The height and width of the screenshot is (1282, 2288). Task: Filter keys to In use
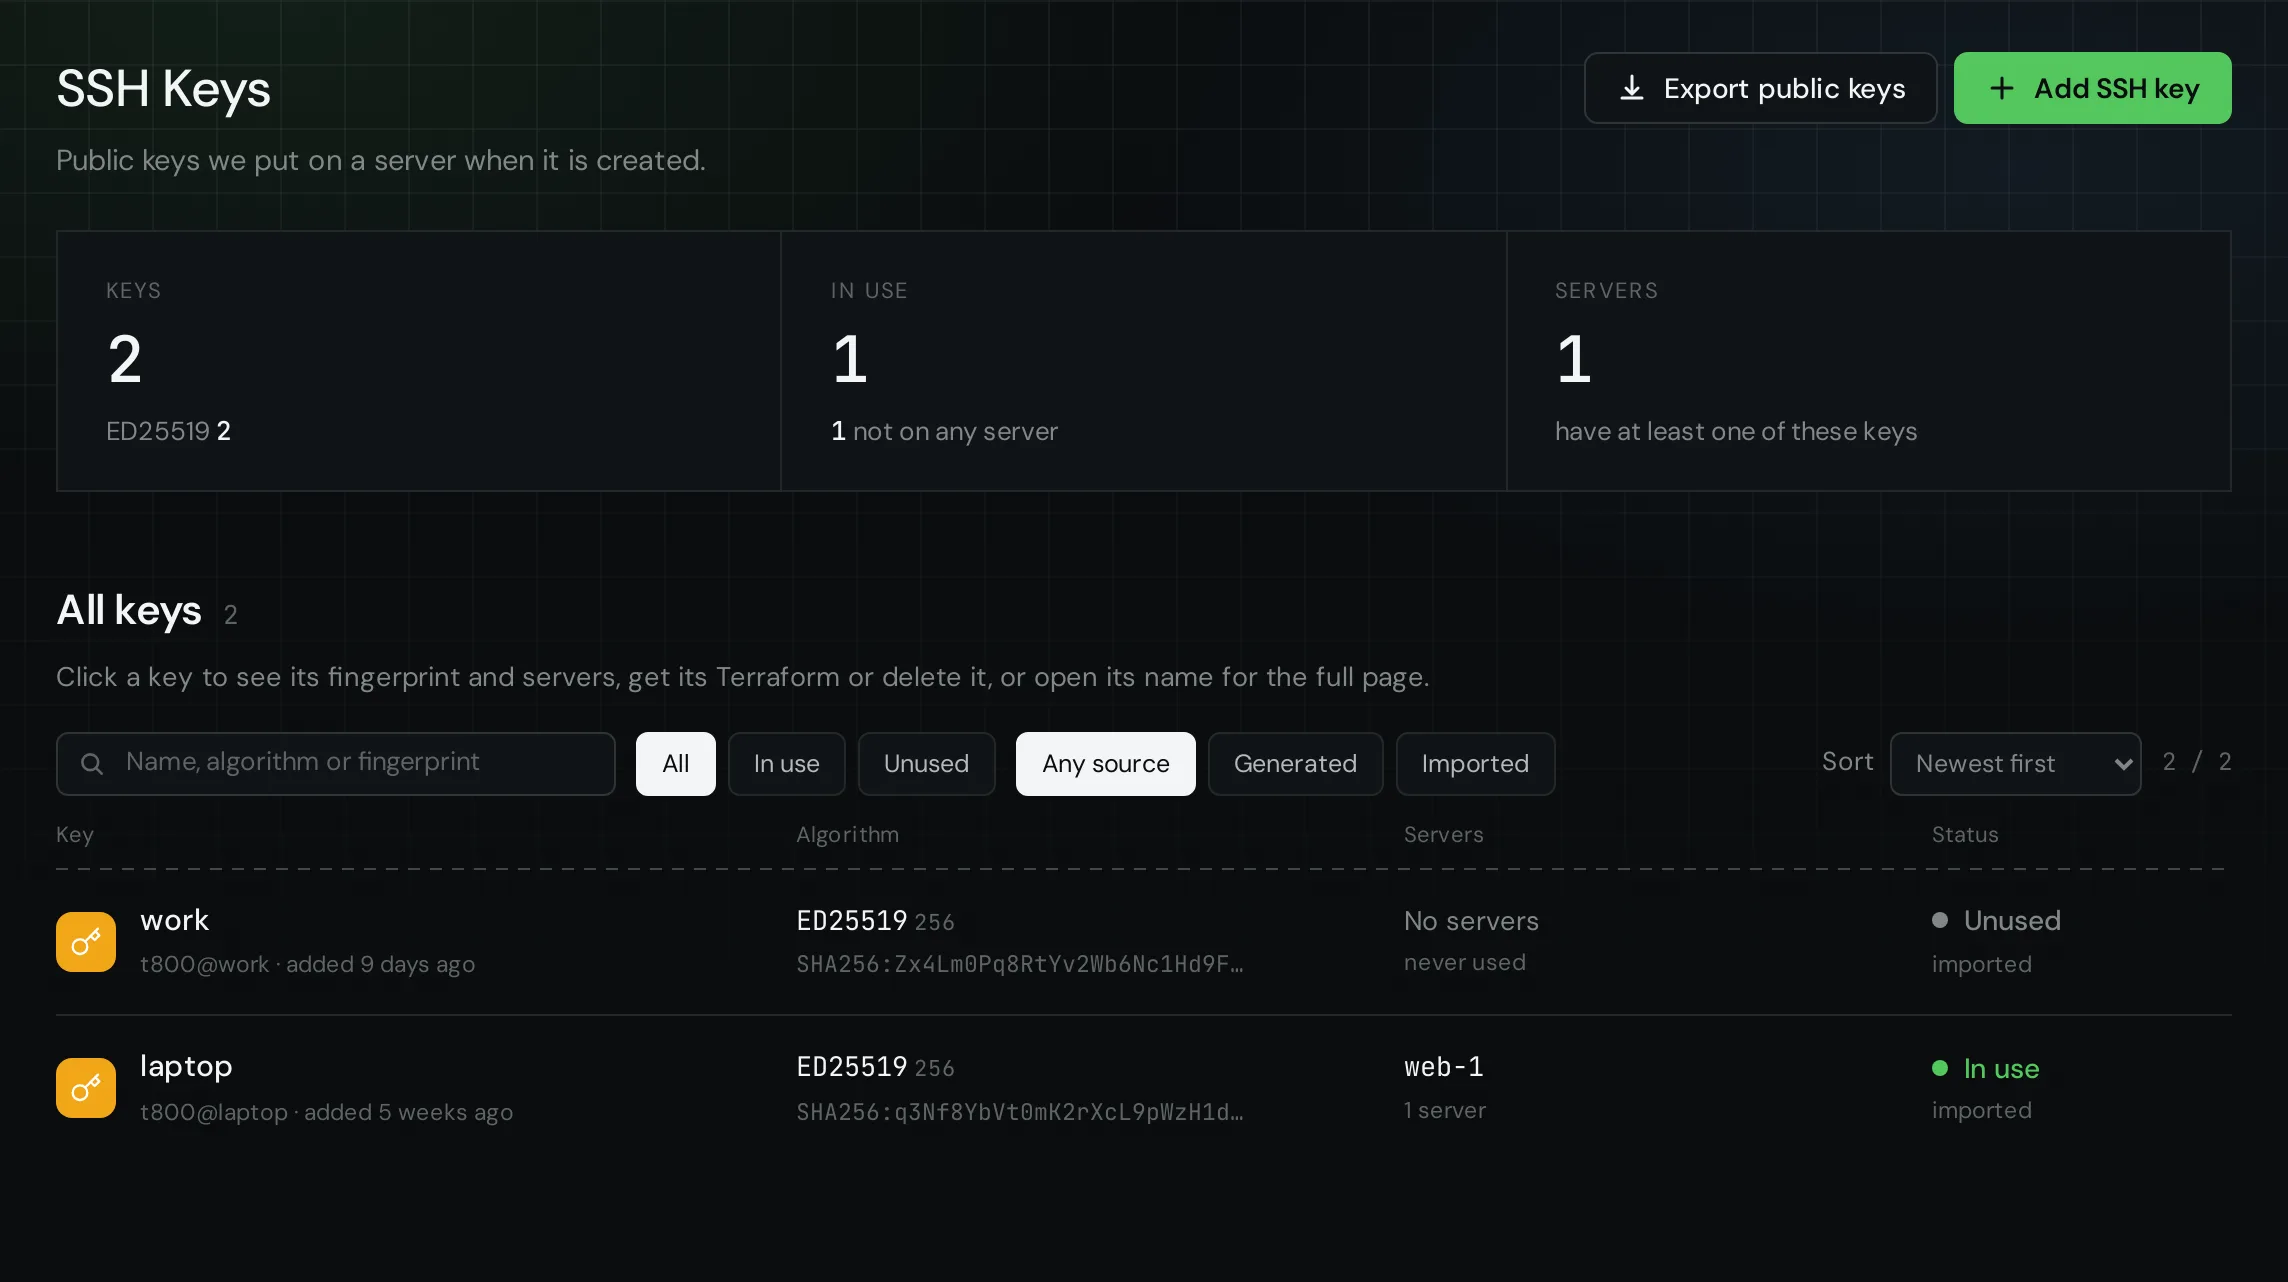click(787, 764)
